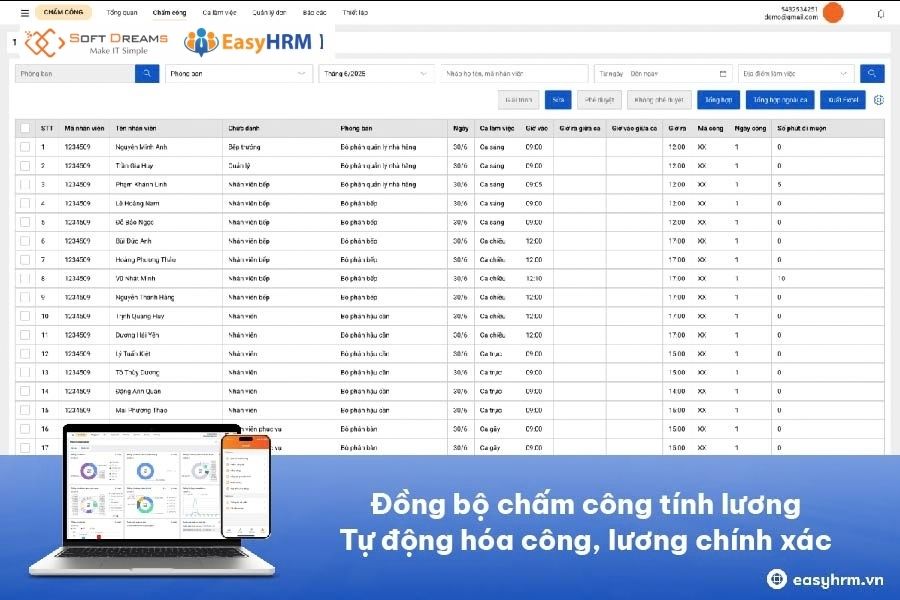Click the 12:10 check-in time cell
Viewport: 900px width, 600px height.
tap(534, 278)
